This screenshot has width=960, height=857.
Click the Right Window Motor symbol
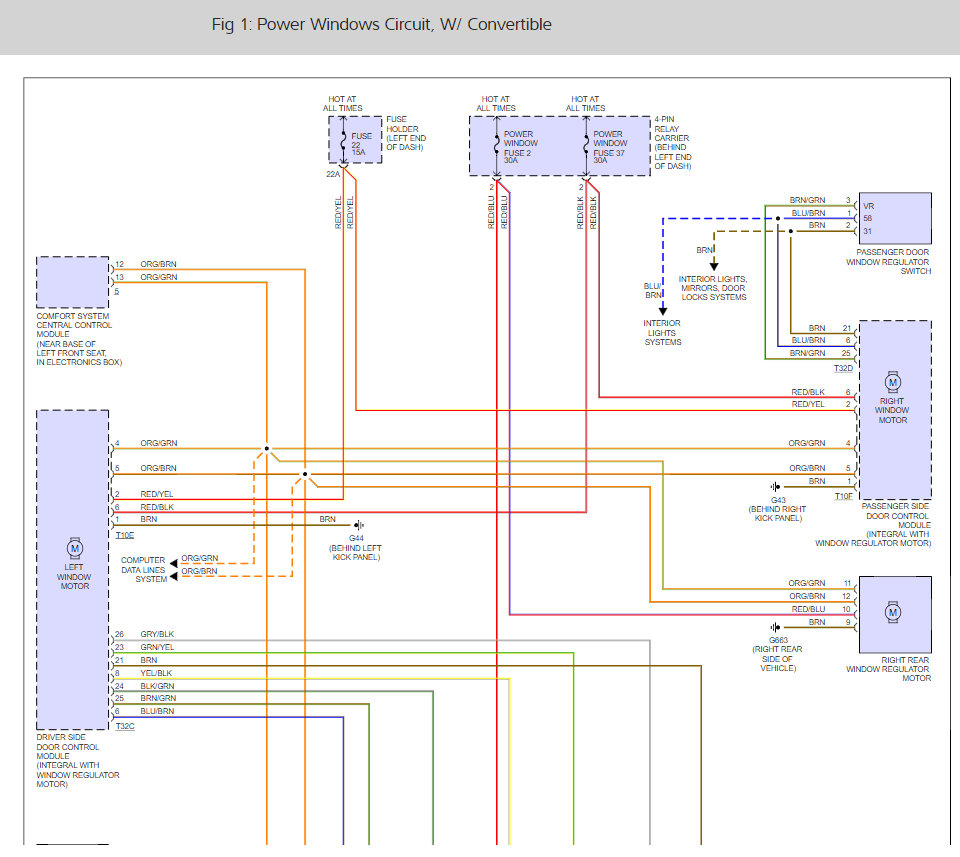[x=893, y=383]
